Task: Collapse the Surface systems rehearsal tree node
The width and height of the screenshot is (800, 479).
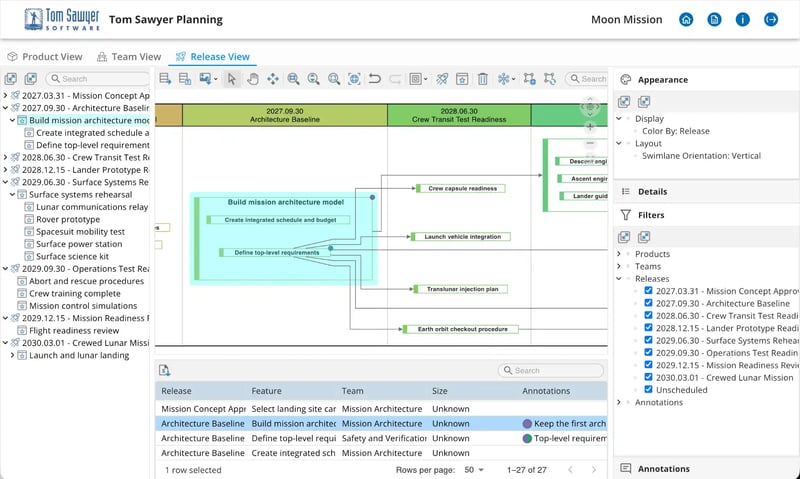Action: (x=12, y=194)
